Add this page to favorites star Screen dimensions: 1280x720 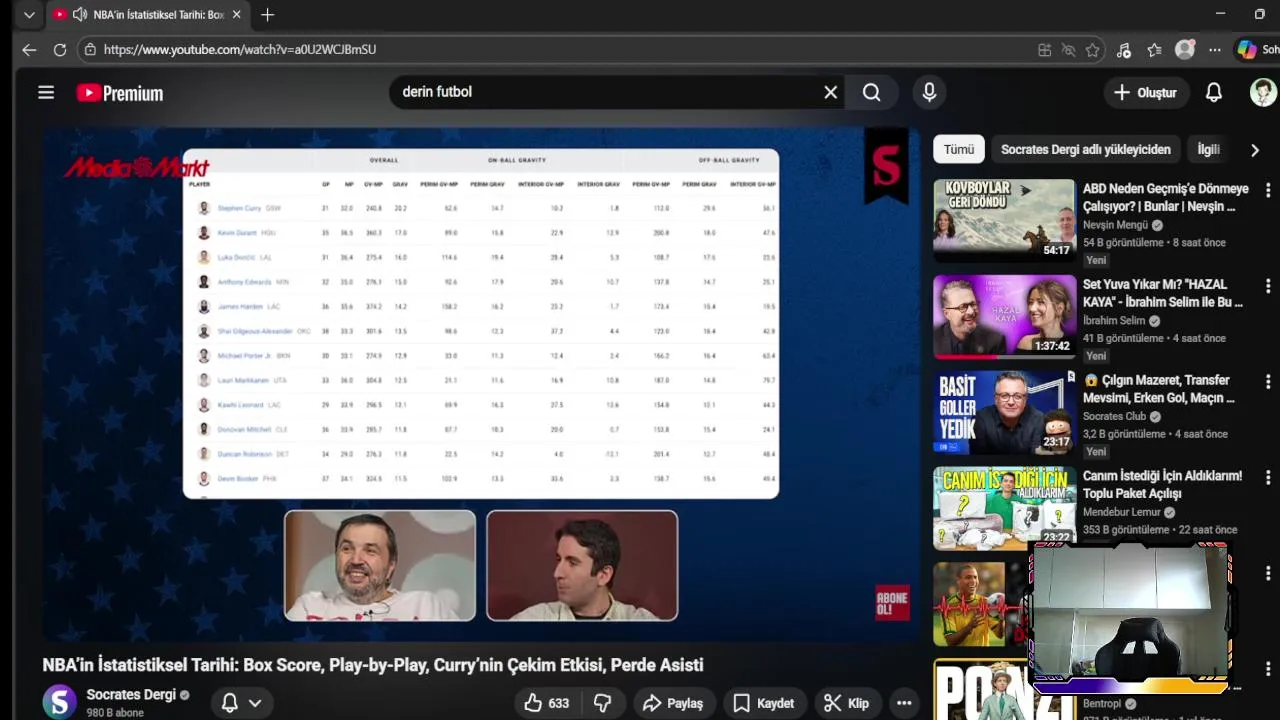point(1093,50)
